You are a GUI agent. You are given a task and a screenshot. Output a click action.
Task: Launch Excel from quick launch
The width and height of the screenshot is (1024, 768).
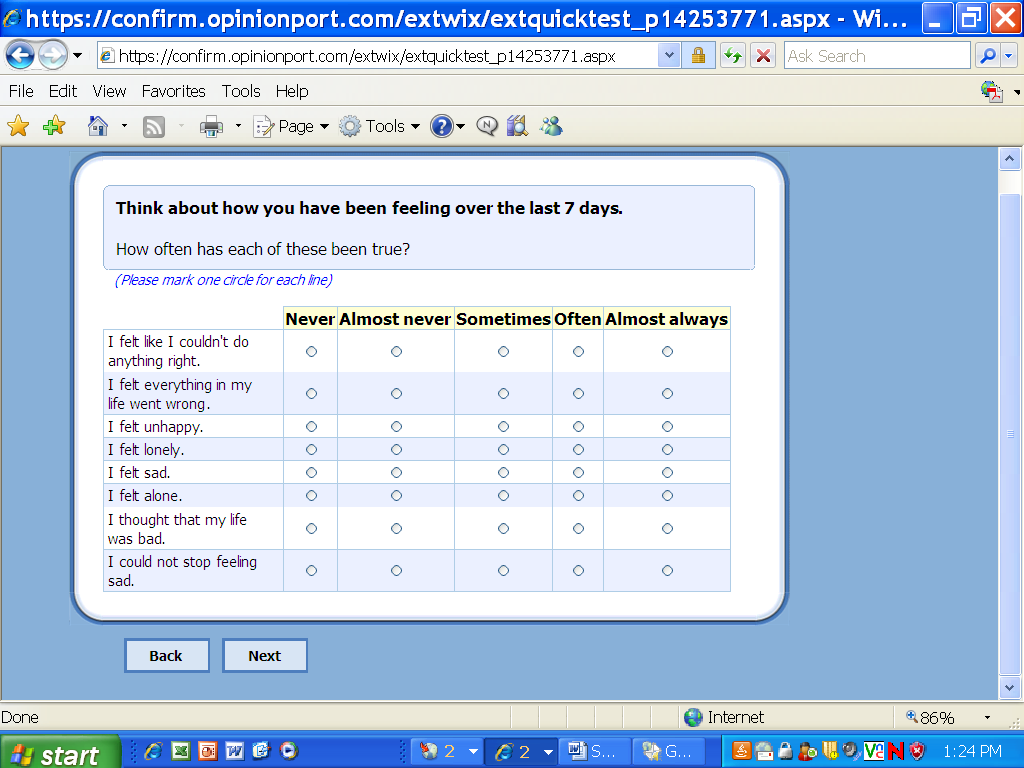[180, 751]
